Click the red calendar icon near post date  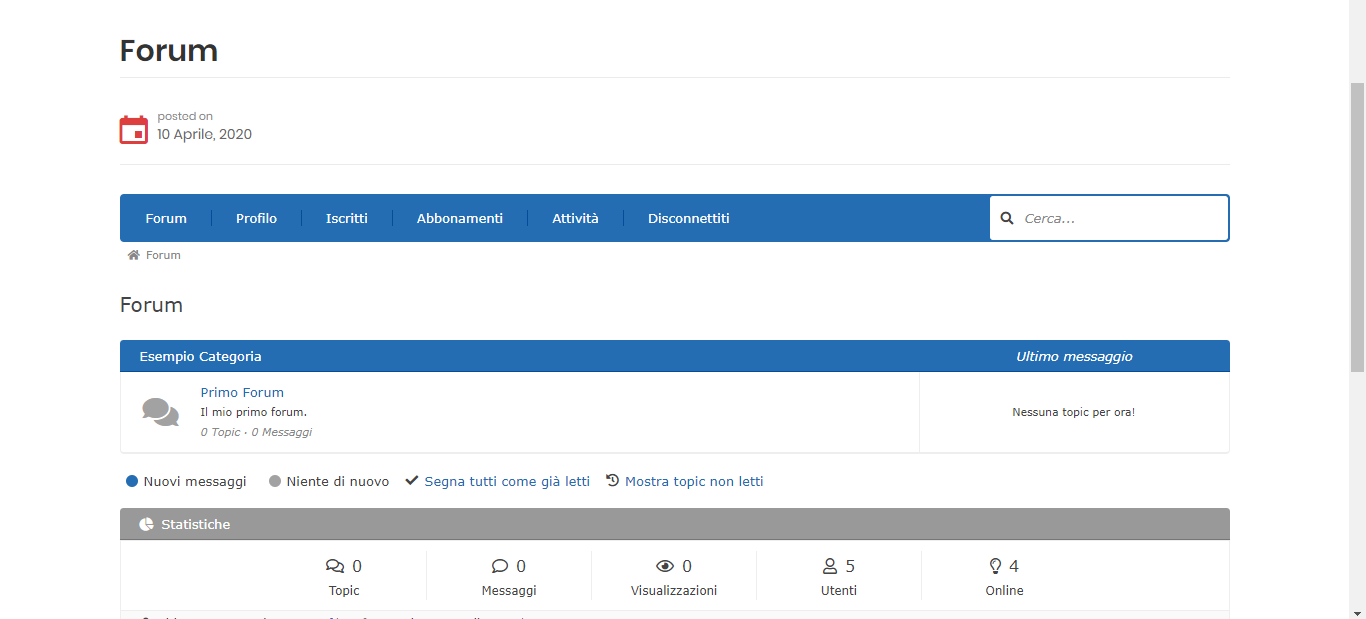point(134,130)
